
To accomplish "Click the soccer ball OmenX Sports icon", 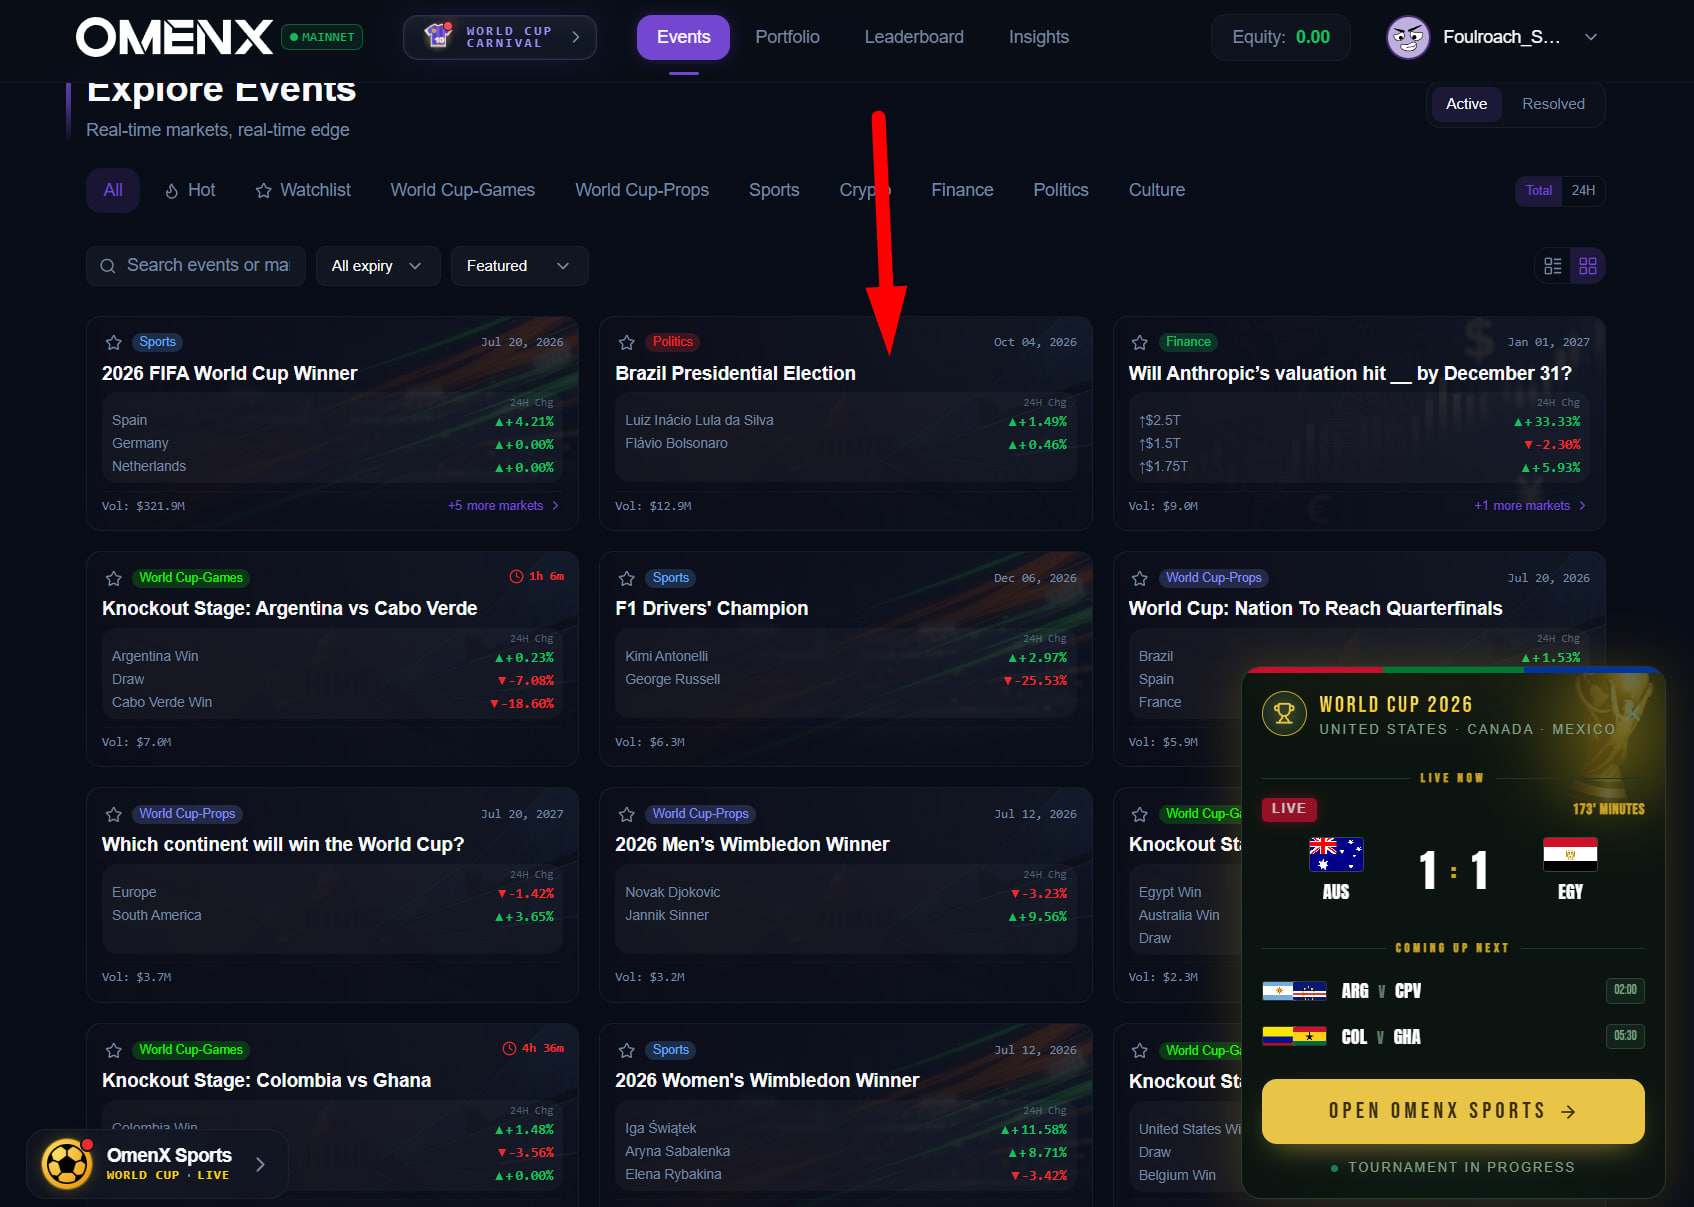I will click(x=67, y=1164).
